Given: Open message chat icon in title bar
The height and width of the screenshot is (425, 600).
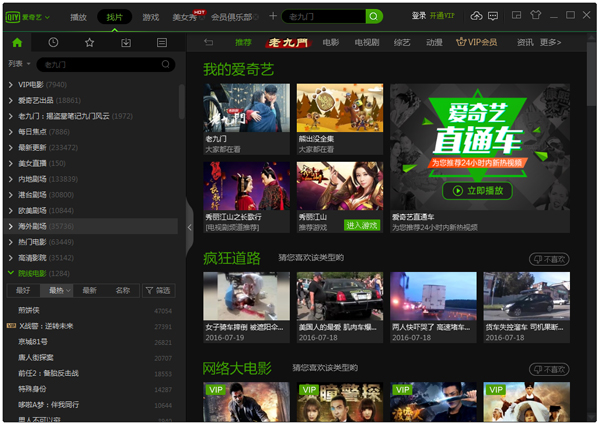Looking at the screenshot, I should 493,16.
